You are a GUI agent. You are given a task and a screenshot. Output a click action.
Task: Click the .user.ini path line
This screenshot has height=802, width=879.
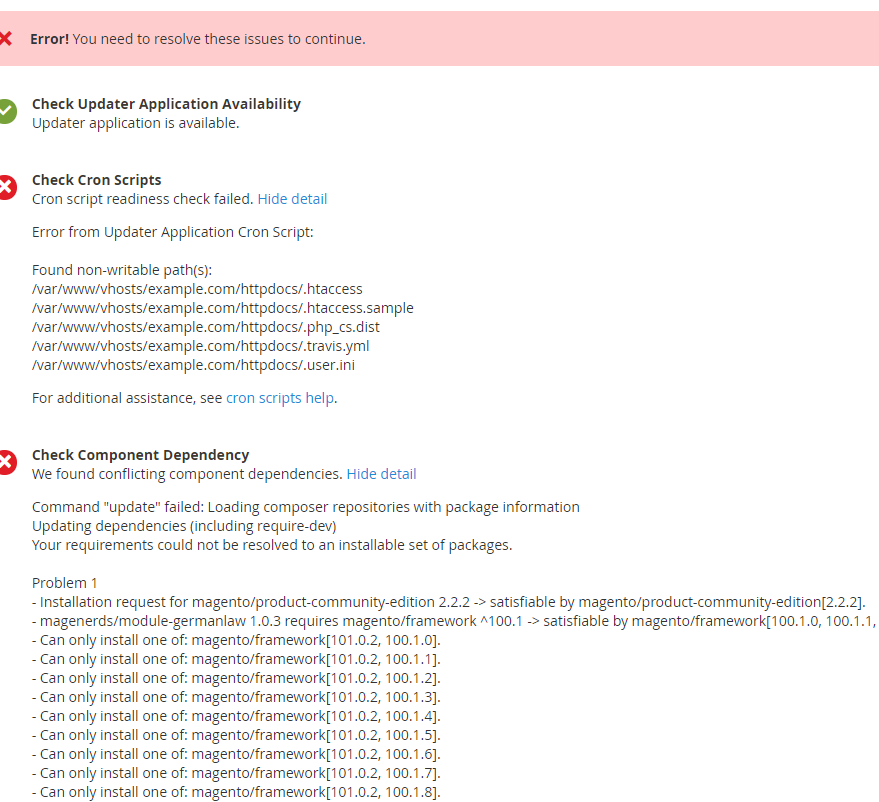point(193,365)
